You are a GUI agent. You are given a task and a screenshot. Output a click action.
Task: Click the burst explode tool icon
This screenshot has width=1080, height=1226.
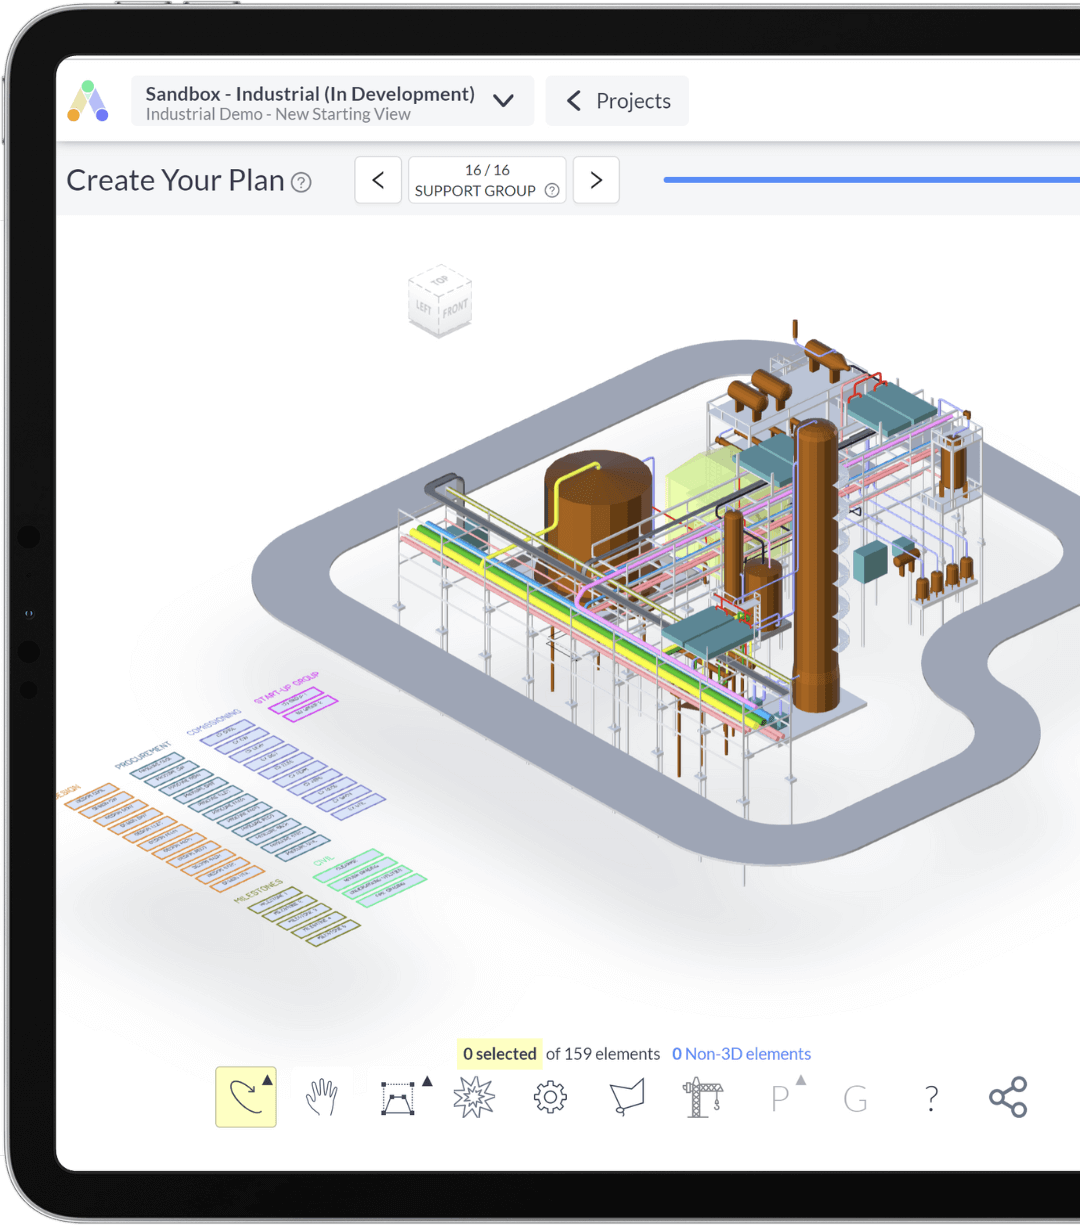coord(474,1096)
